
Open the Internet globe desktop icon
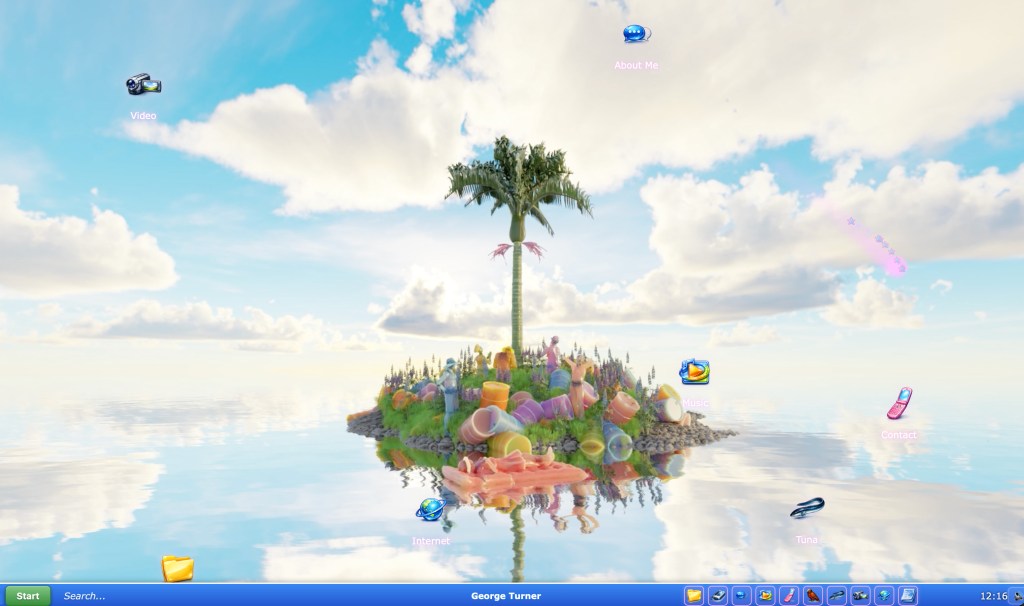(x=430, y=509)
